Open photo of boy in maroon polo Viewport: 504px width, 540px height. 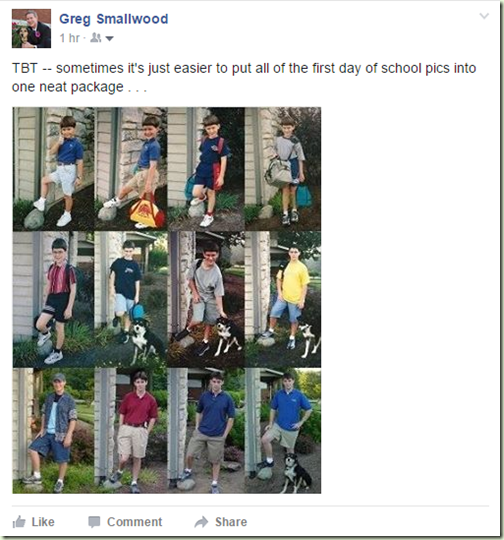[x=131, y=430]
